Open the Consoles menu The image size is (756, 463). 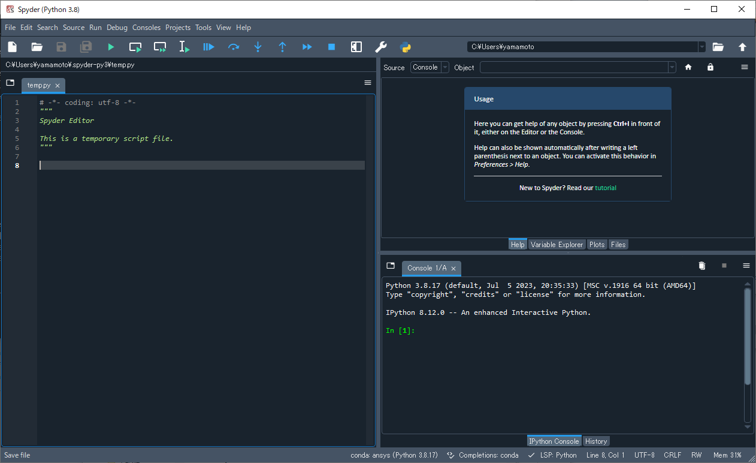click(x=146, y=28)
